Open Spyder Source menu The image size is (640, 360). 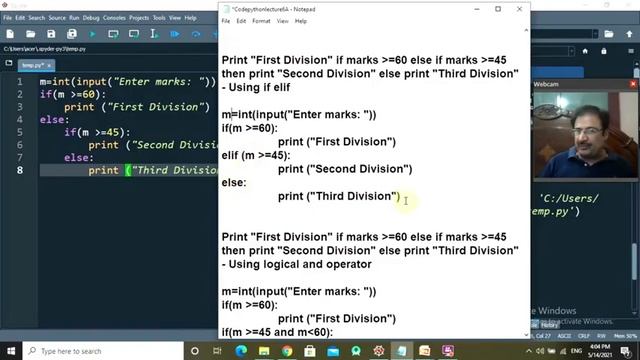(x=57, y=18)
